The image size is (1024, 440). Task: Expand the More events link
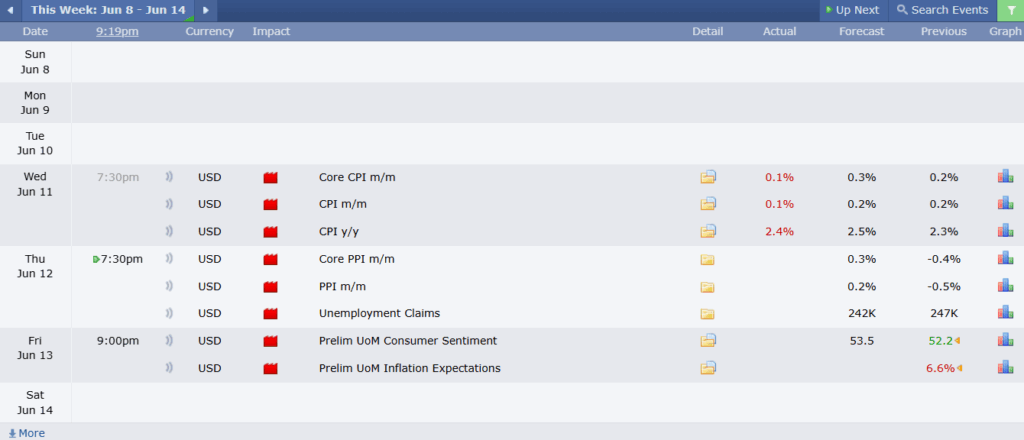click(x=26, y=433)
